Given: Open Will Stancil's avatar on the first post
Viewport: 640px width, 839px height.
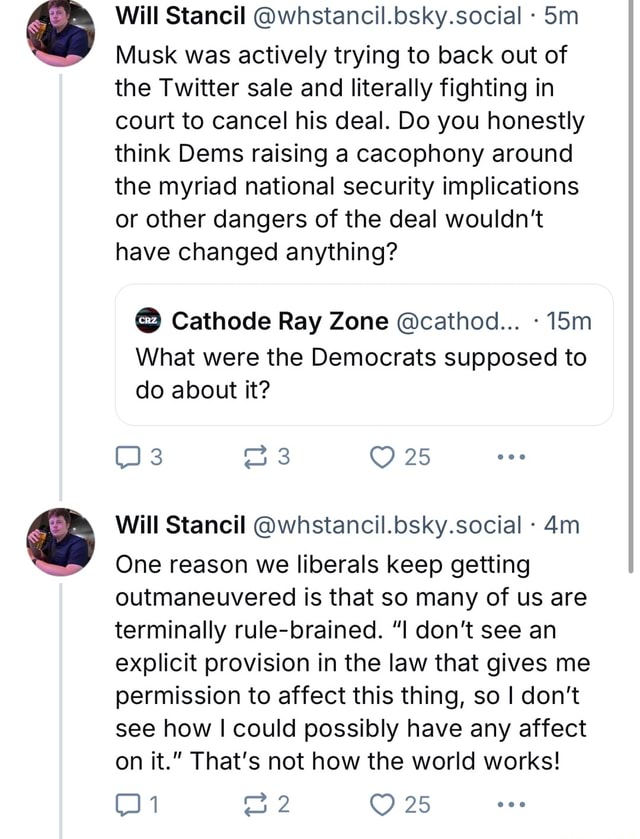Looking at the screenshot, I should 60,32.
